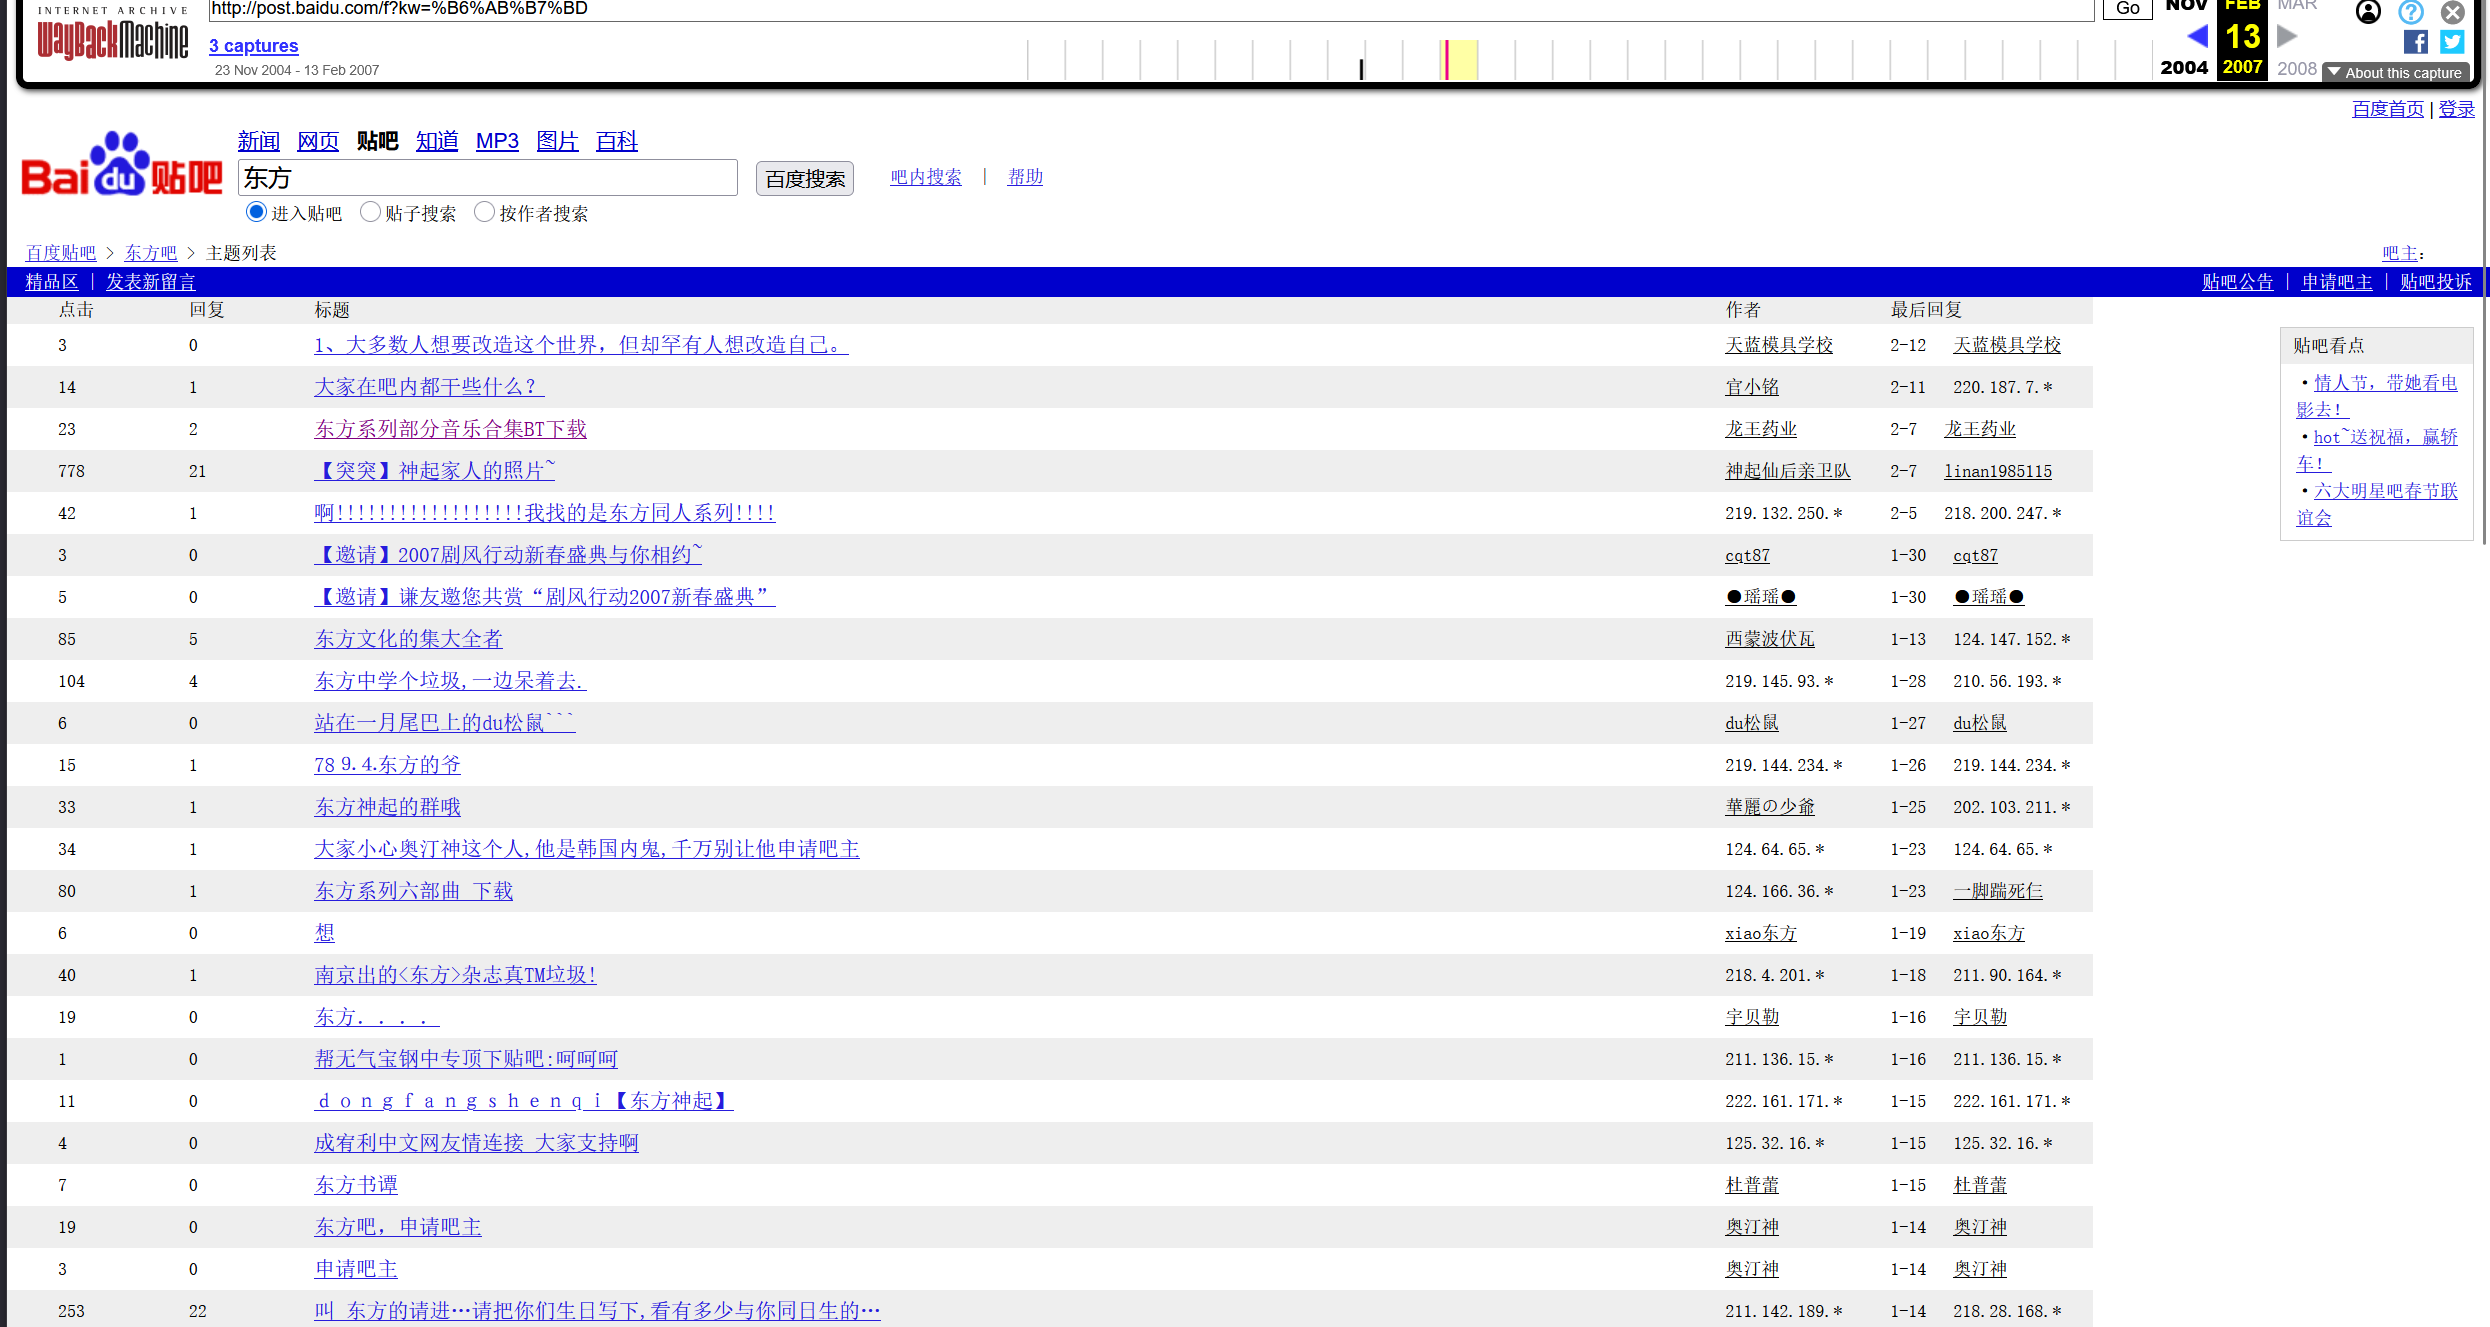Select the 按作者搜索 radio option
The image size is (2490, 1327).
pos(484,212)
